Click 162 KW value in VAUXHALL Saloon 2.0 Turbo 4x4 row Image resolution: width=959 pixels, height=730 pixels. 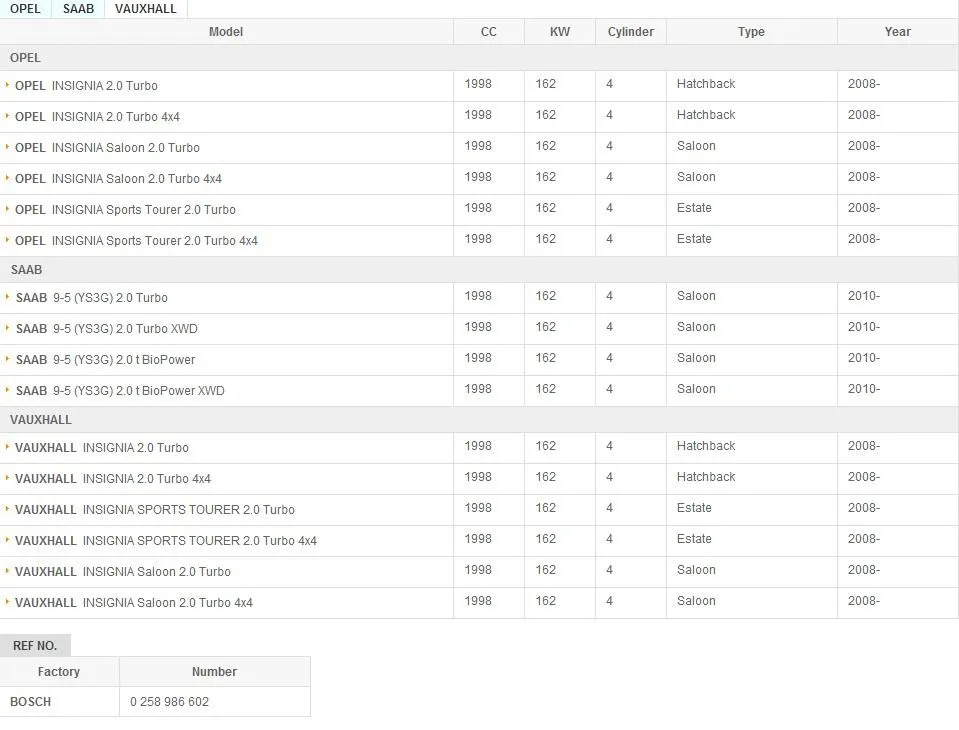(546, 601)
